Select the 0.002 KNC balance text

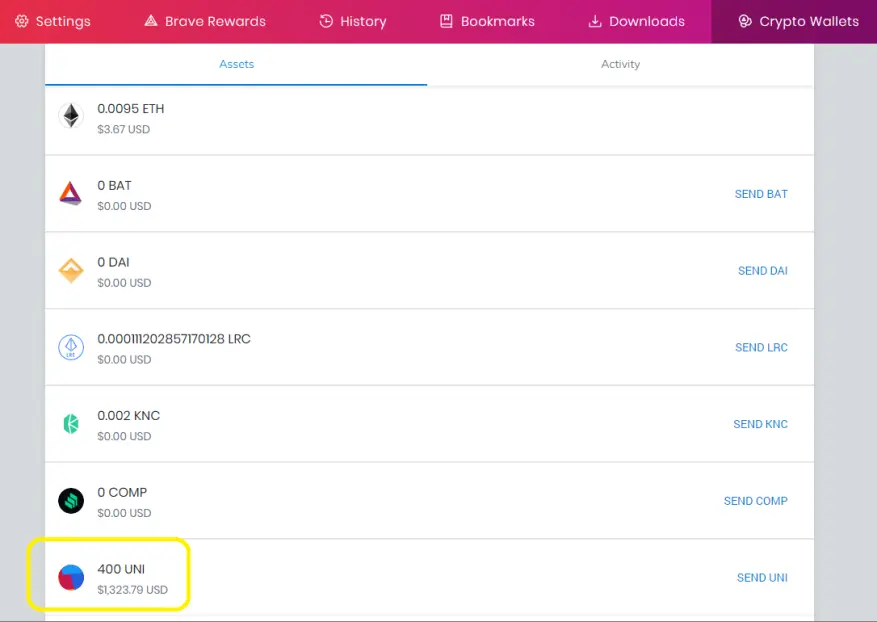(x=129, y=416)
